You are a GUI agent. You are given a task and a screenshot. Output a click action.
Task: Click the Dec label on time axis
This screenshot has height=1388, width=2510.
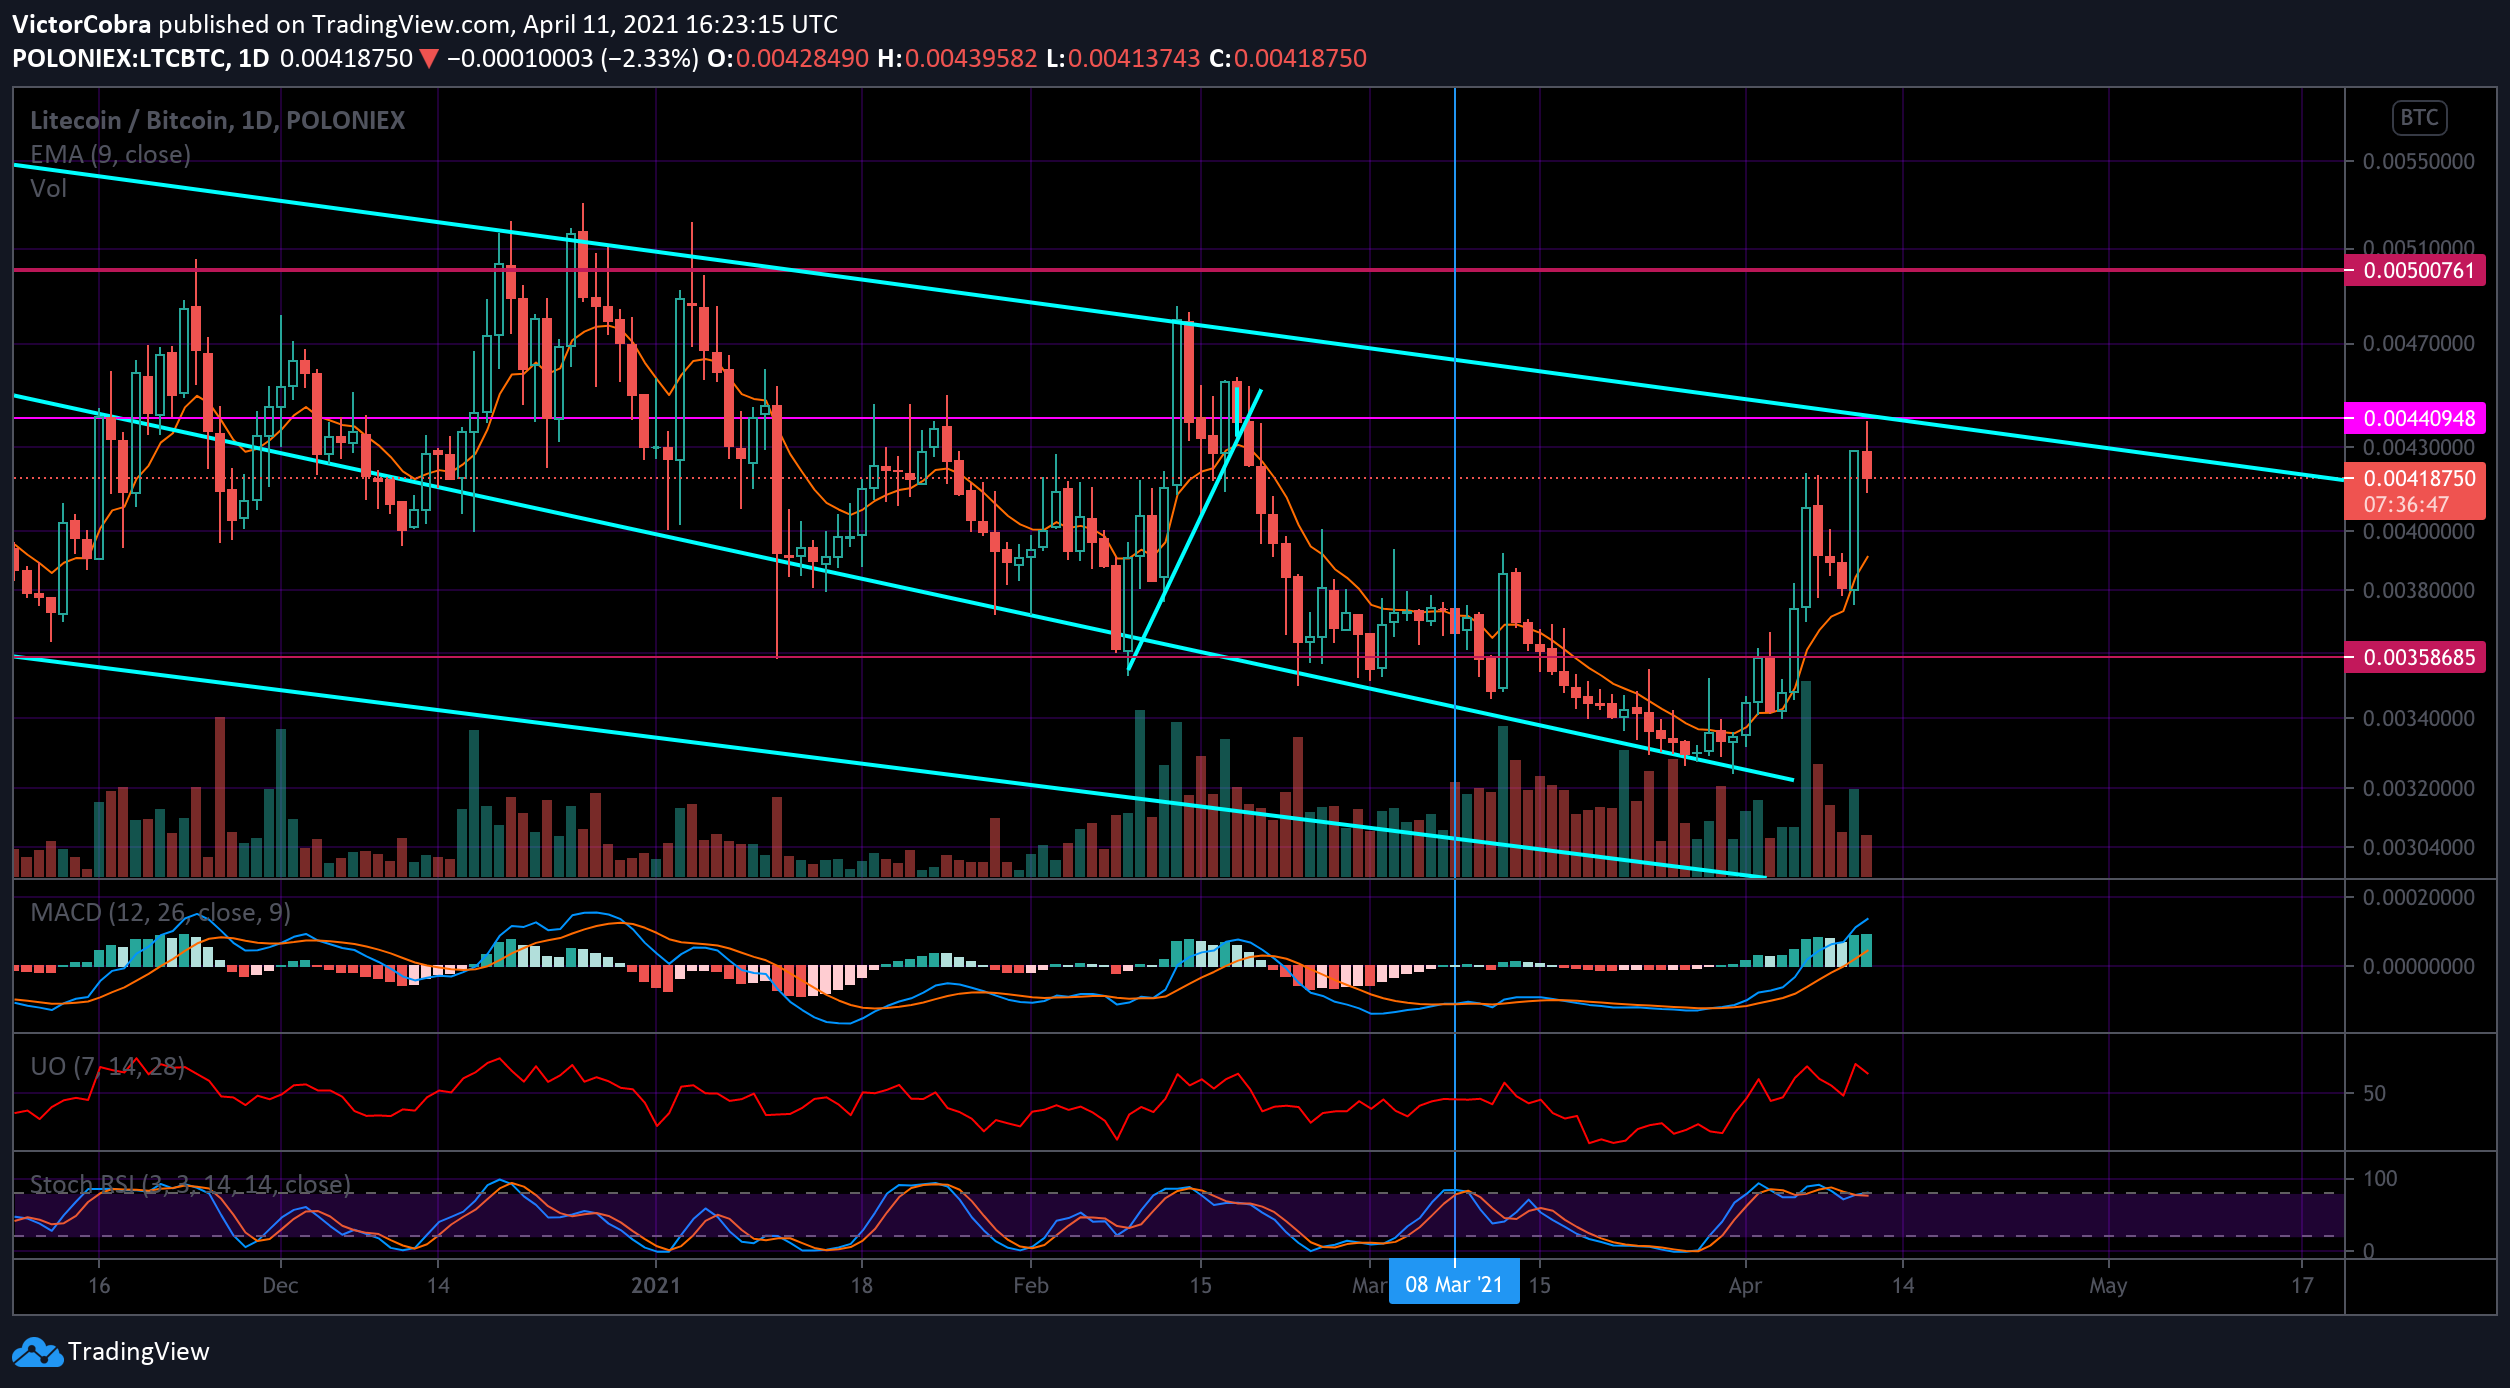click(x=280, y=1286)
